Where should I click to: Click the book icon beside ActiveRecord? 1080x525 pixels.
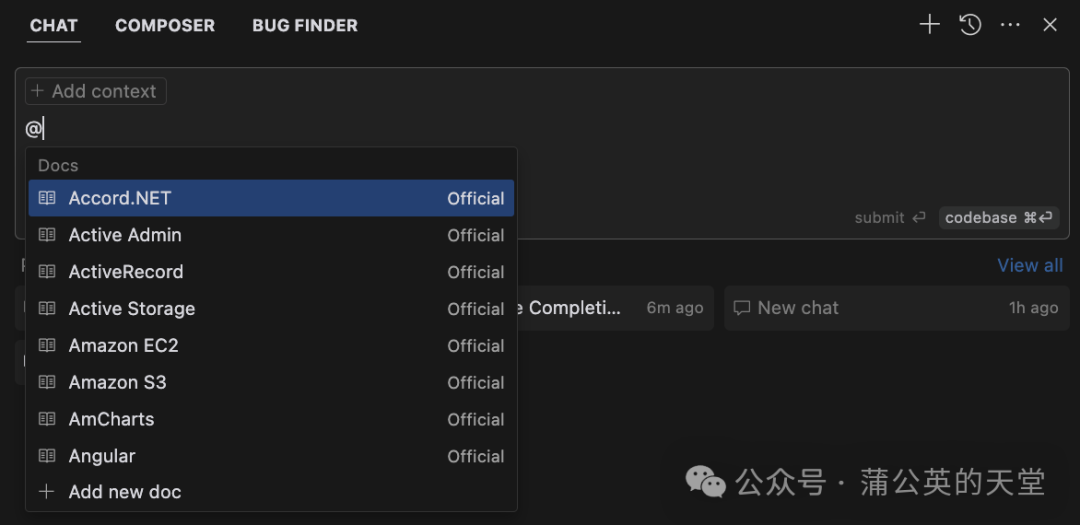point(47,272)
